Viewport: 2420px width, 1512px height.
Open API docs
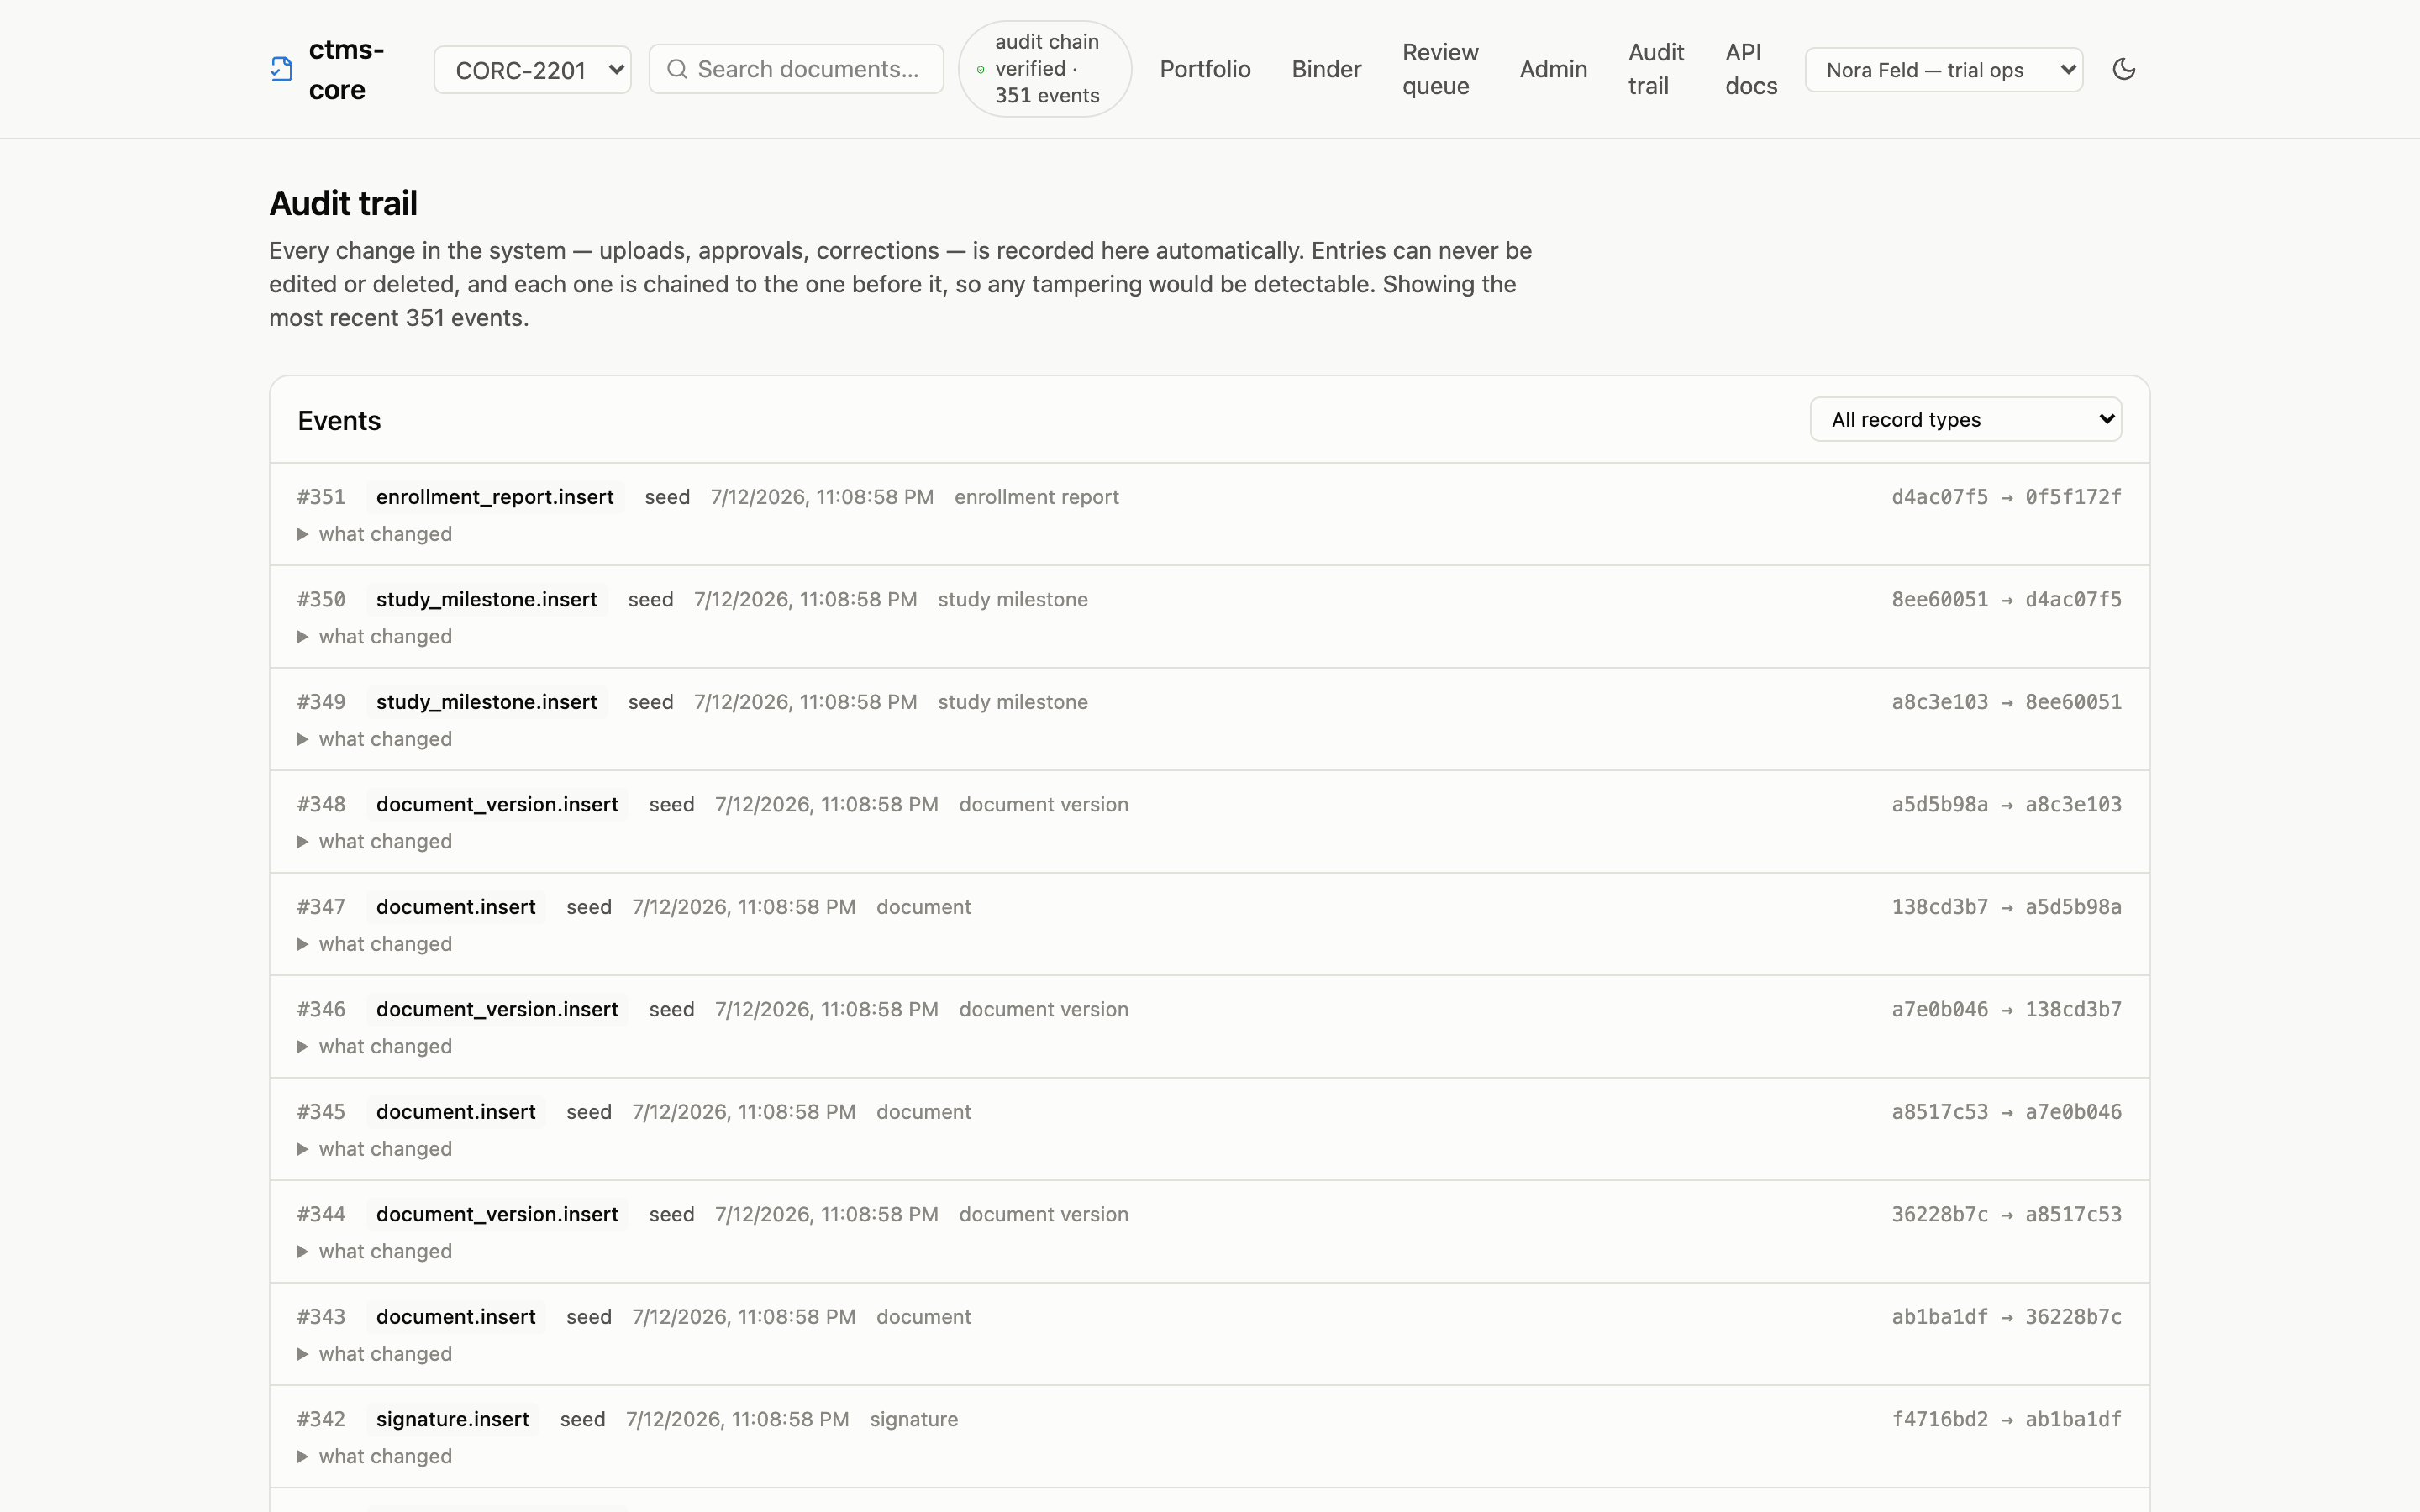[x=1751, y=69]
